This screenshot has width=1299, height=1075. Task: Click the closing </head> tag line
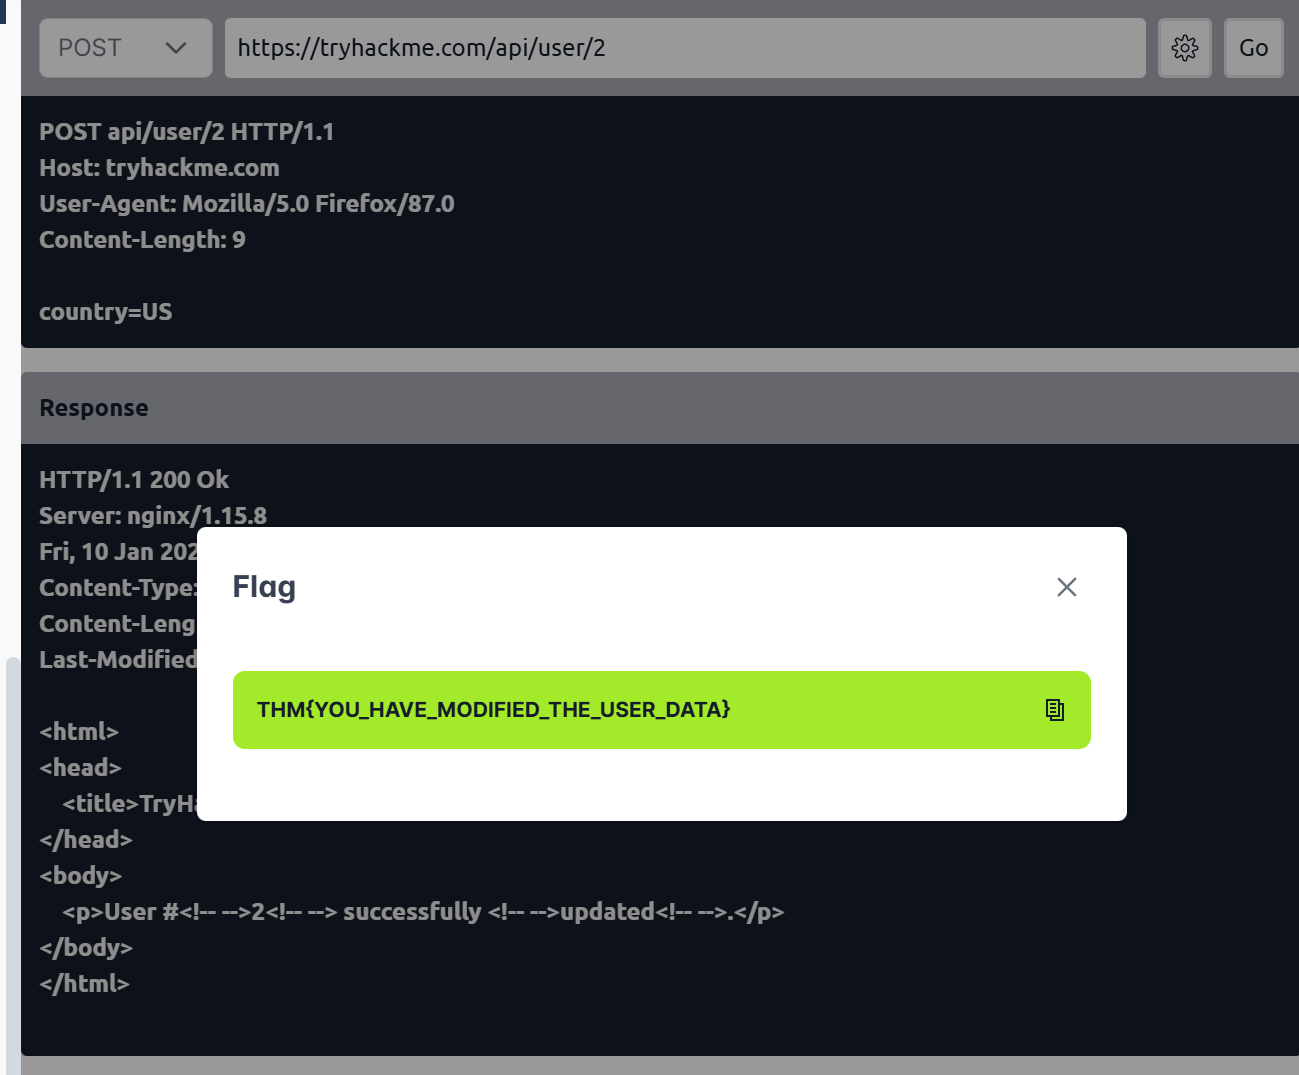(x=86, y=840)
